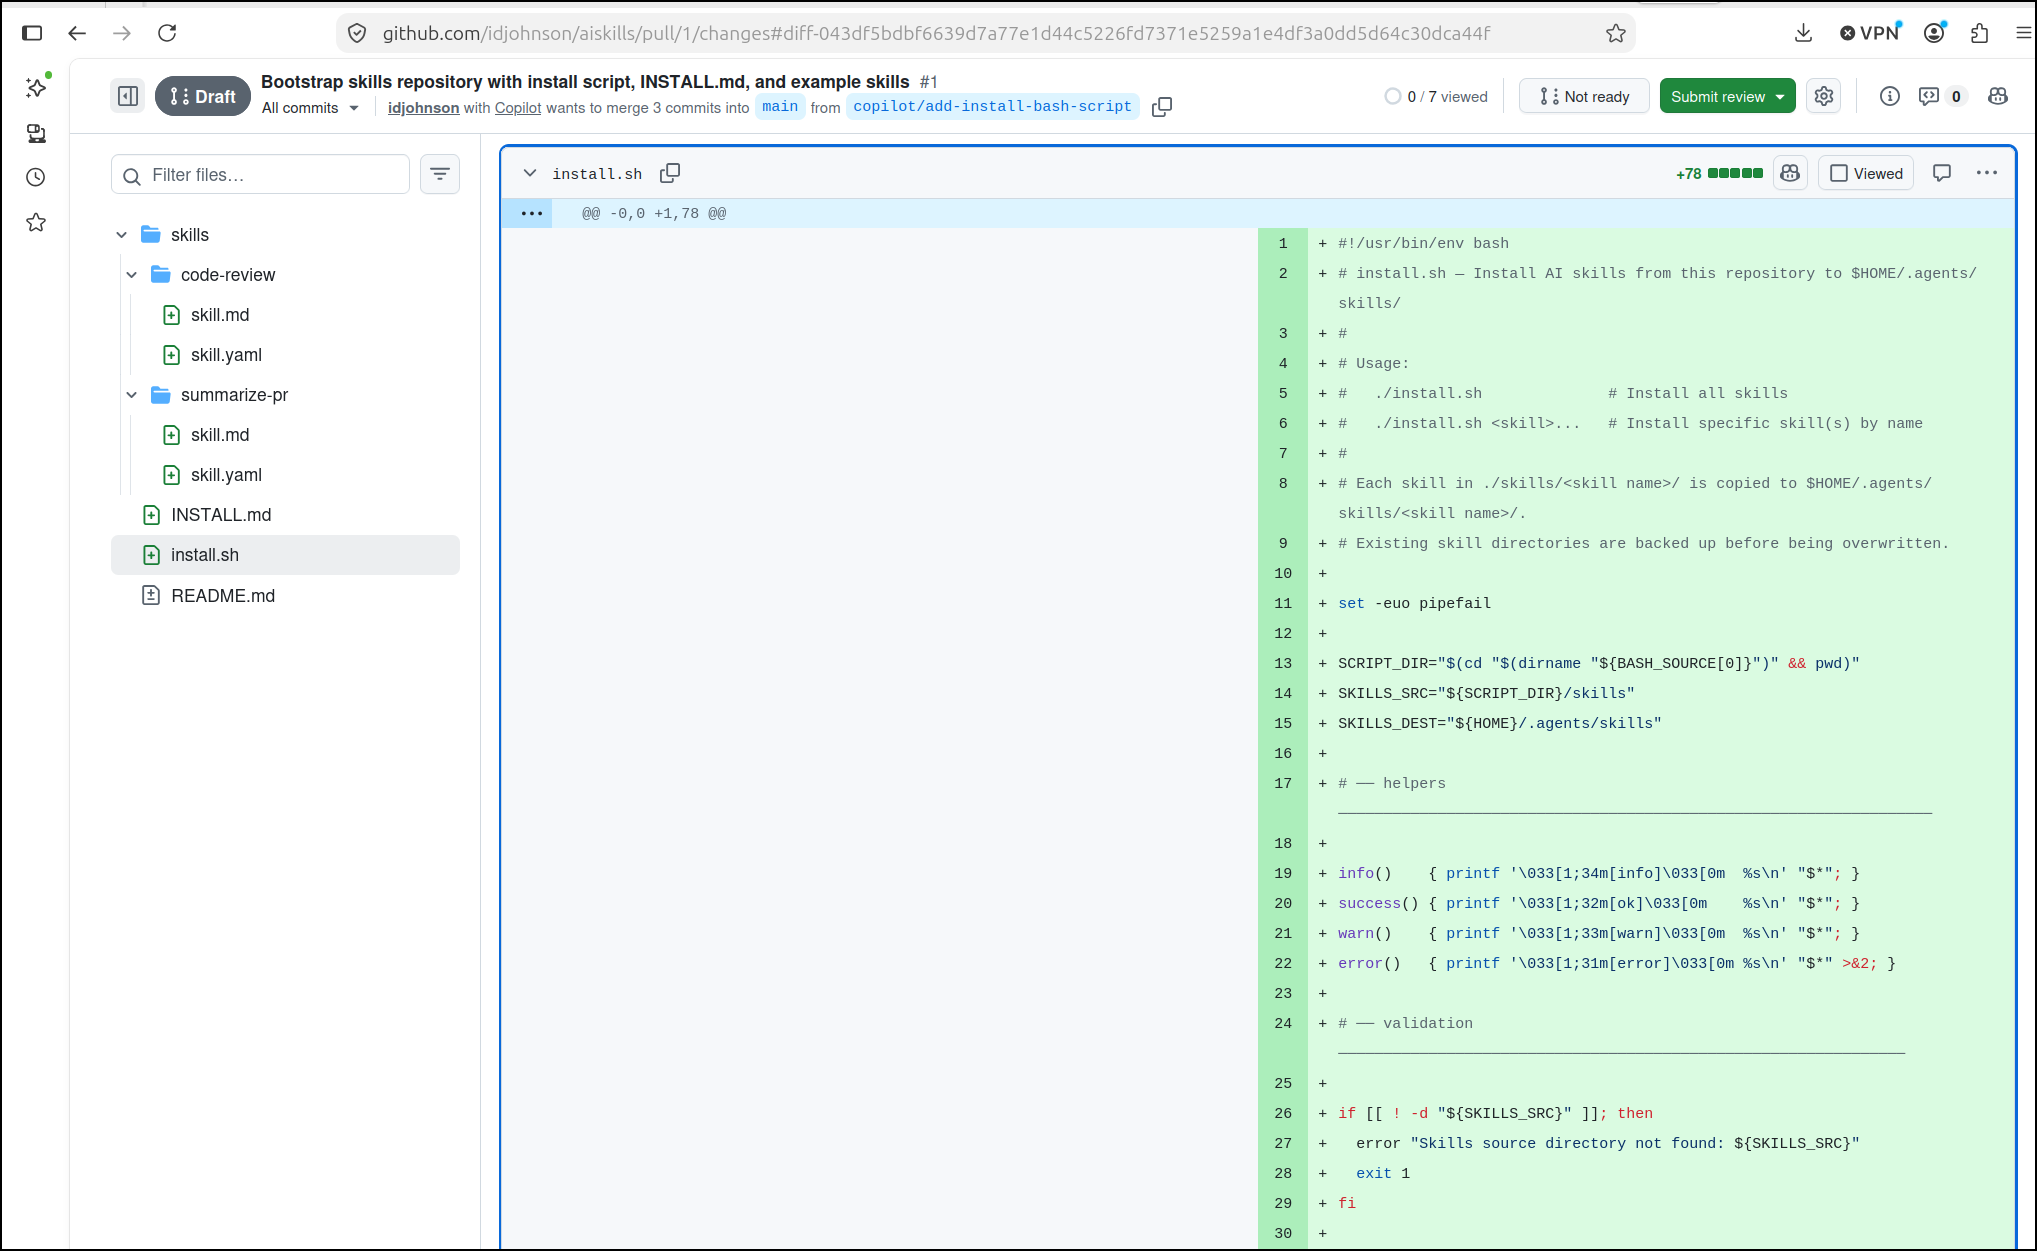Collapse the code-review folder
Screen dimensions: 2037x1251
(x=131, y=275)
